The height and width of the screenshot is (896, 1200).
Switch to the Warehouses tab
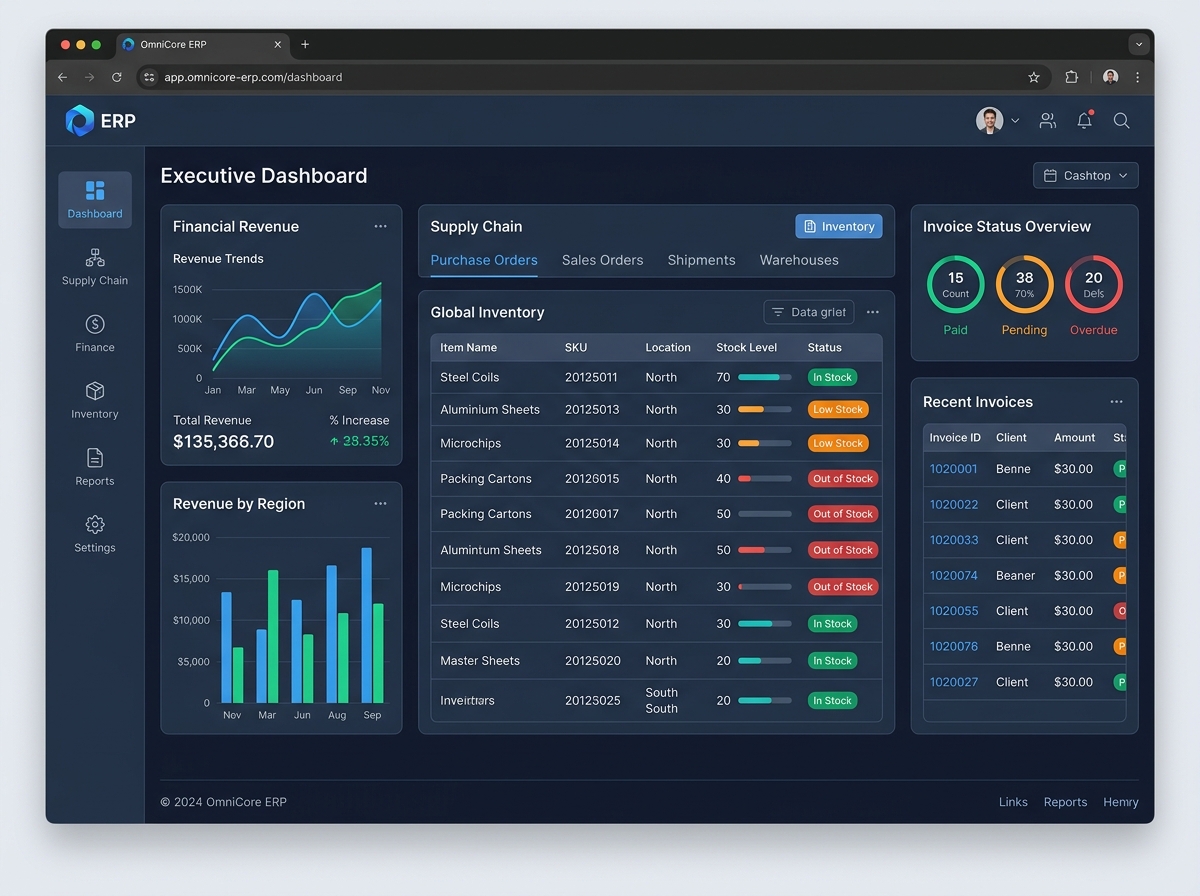point(799,260)
